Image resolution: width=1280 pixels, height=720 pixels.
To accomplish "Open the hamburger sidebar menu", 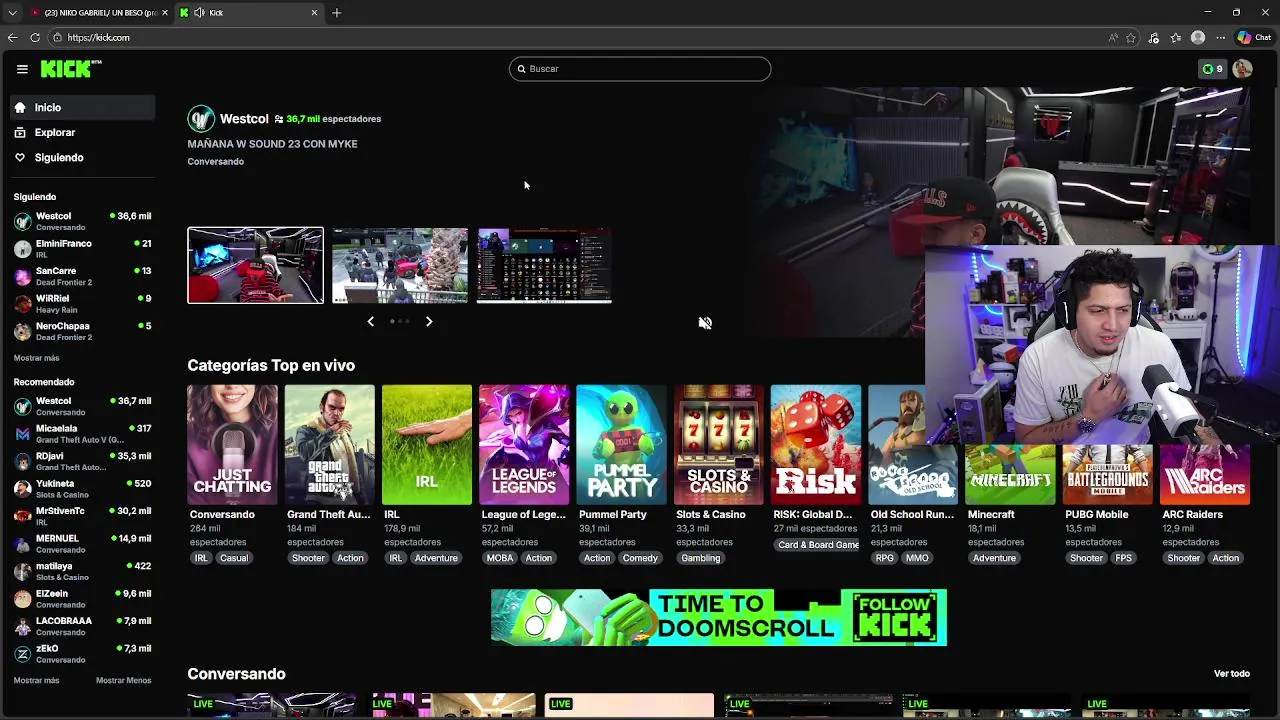I will (x=22, y=69).
